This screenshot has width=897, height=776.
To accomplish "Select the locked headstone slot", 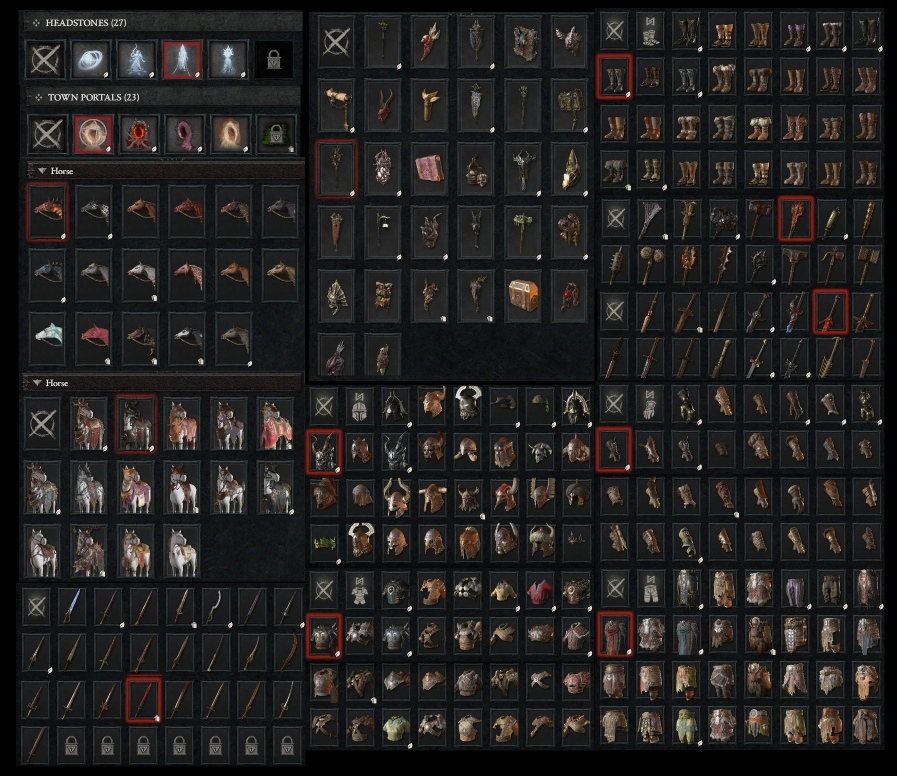I will tap(273, 60).
